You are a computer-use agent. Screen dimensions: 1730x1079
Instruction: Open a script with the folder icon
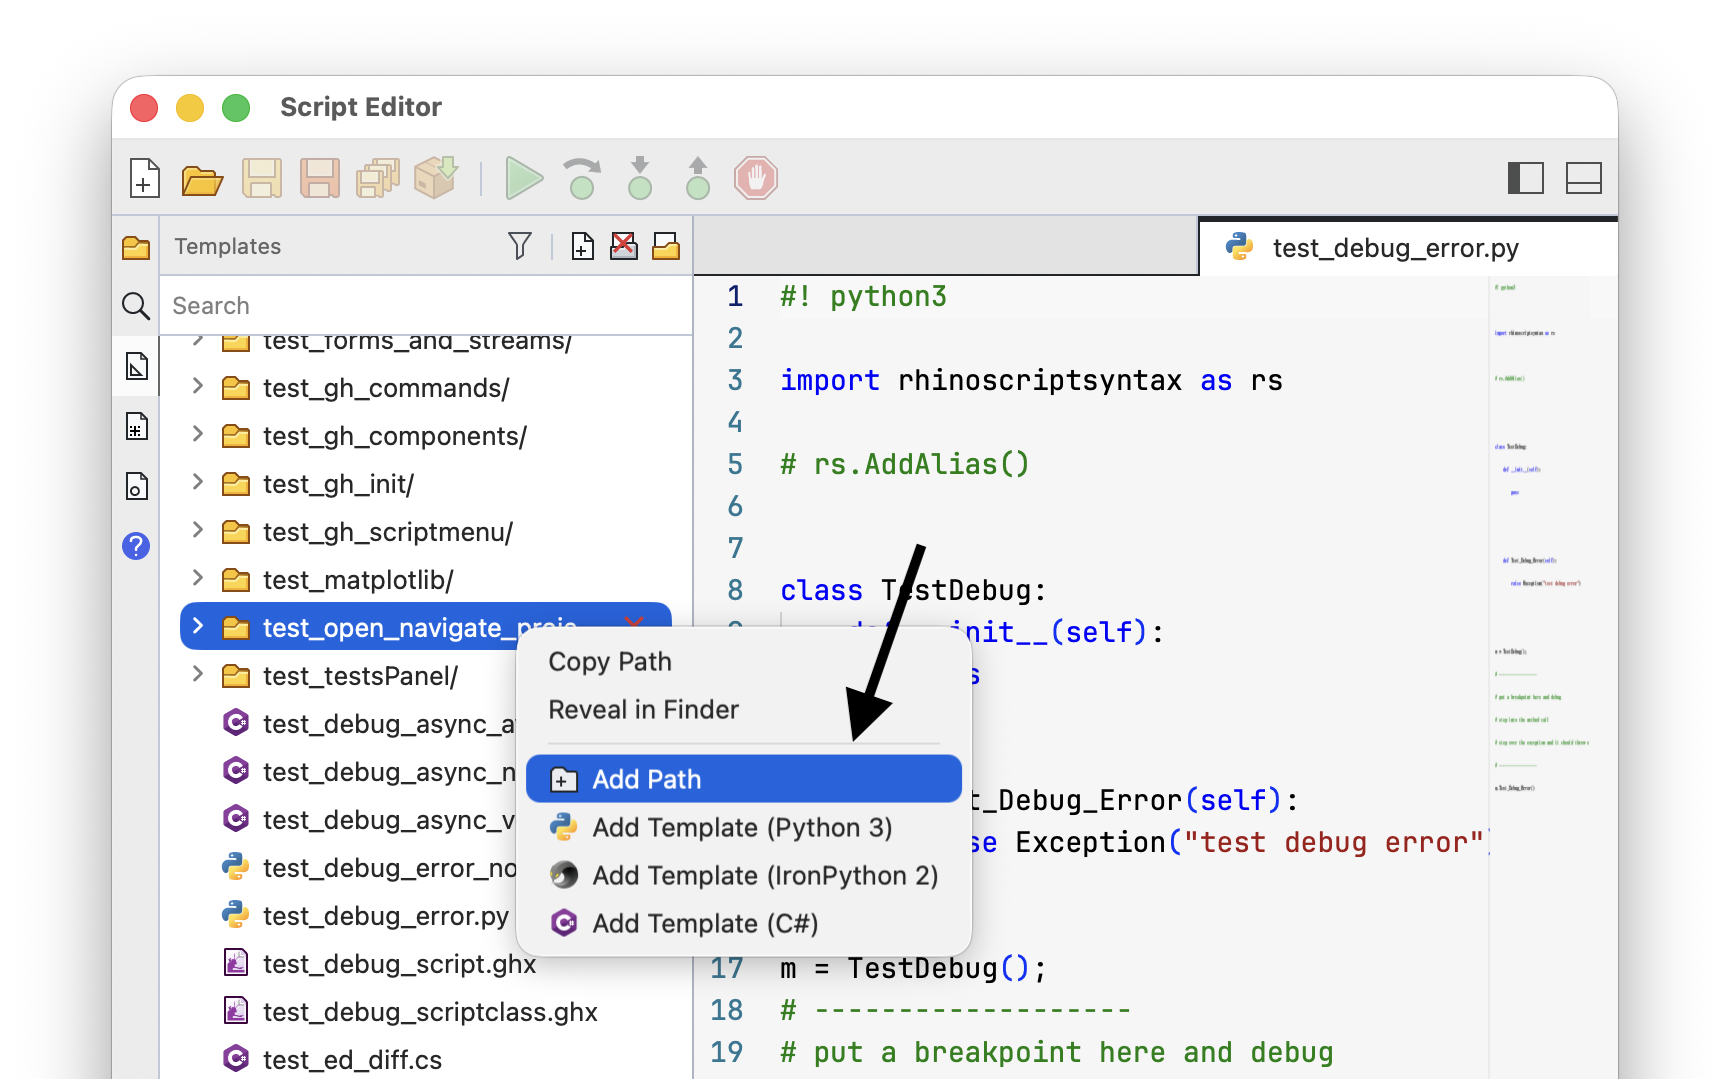[x=202, y=180]
